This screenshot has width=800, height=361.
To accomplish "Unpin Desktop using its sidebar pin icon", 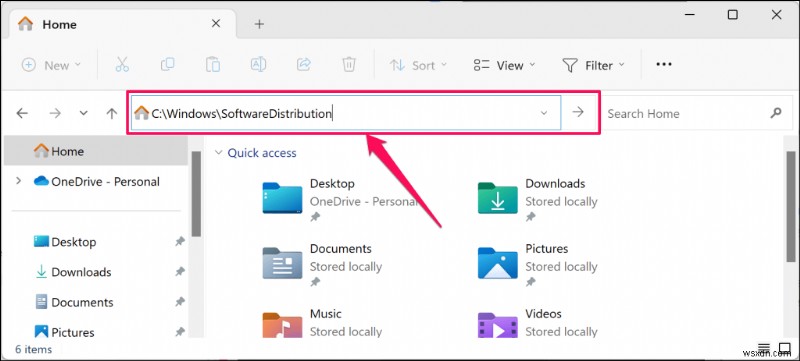I will [x=180, y=242].
